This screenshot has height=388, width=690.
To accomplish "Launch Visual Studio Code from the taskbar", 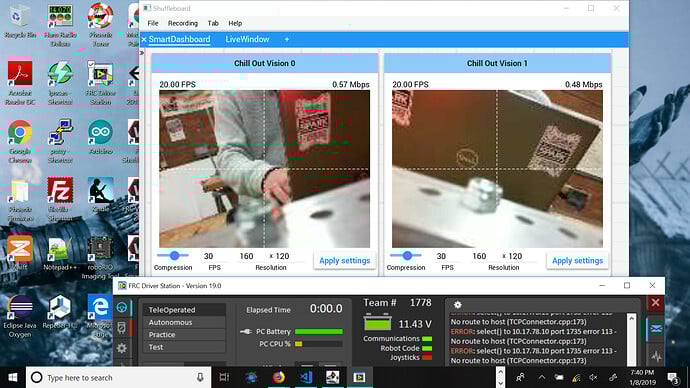I will click(x=305, y=377).
